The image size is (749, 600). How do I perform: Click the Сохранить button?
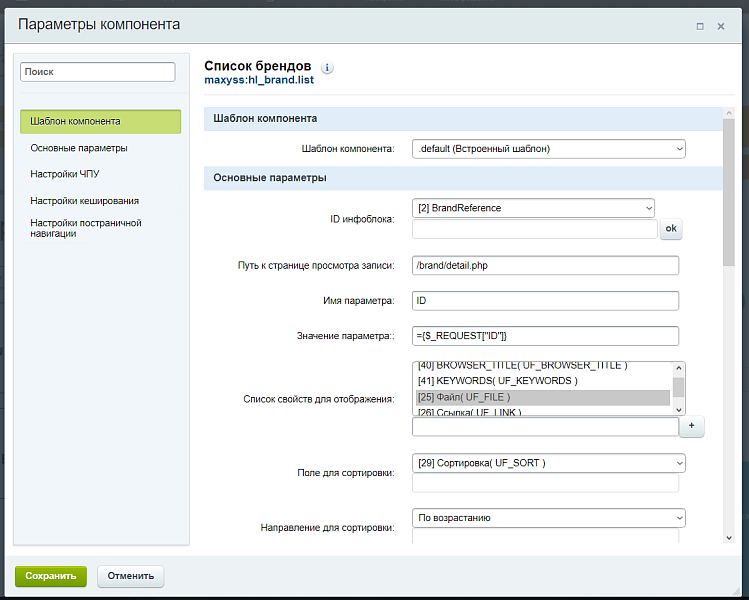coord(51,576)
